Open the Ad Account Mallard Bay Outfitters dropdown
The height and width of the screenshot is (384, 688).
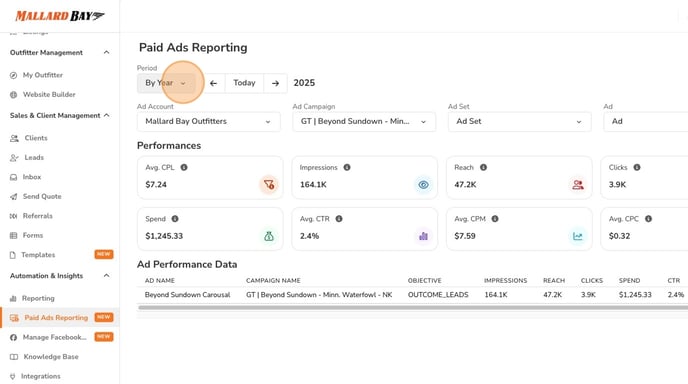(x=209, y=122)
